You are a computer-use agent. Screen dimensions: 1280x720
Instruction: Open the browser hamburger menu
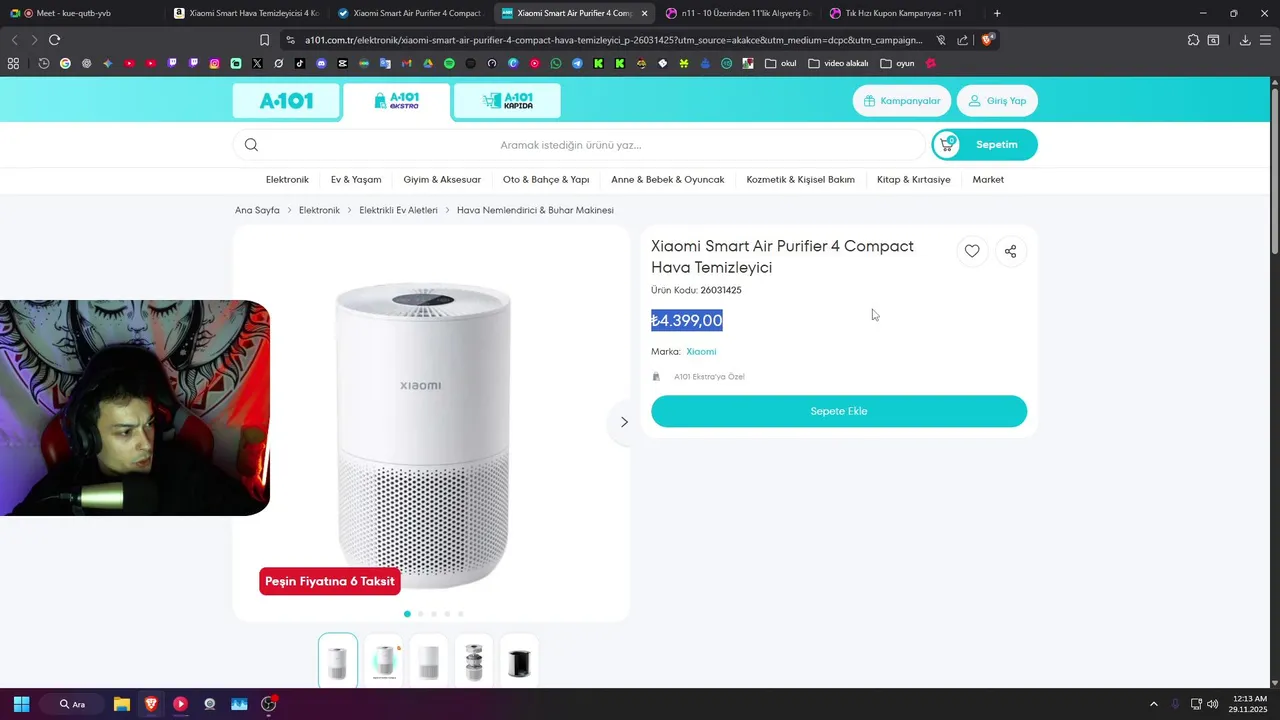pyautogui.click(x=1265, y=40)
